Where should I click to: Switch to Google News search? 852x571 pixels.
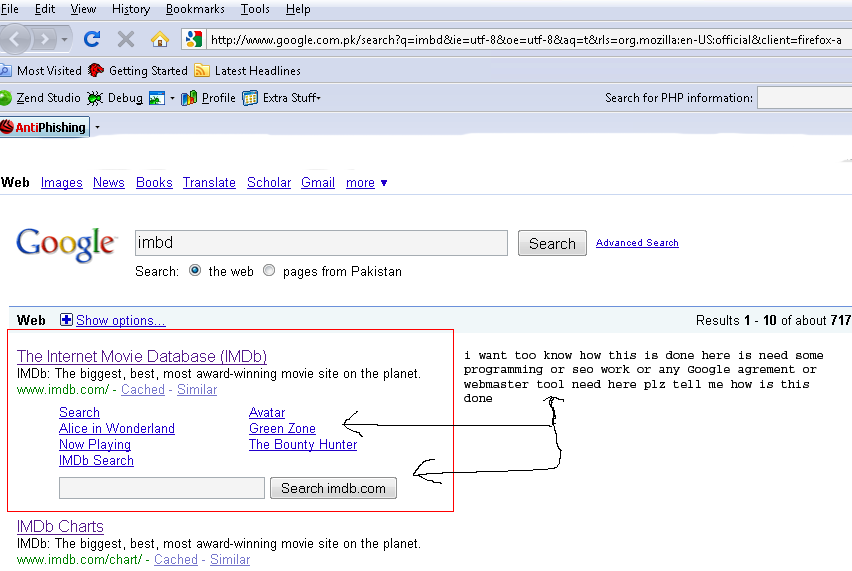[109, 183]
